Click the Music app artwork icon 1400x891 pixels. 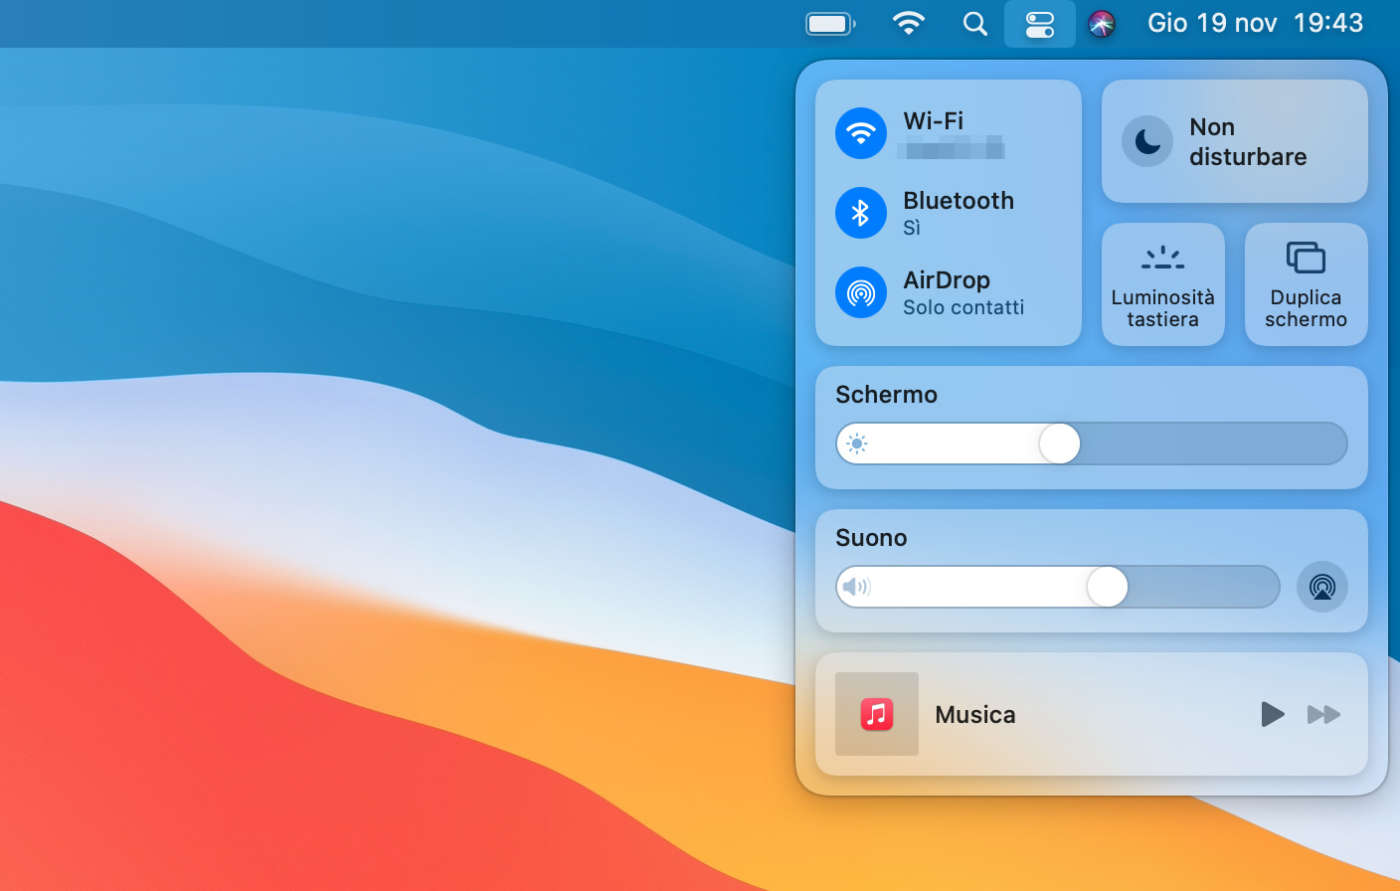877,714
